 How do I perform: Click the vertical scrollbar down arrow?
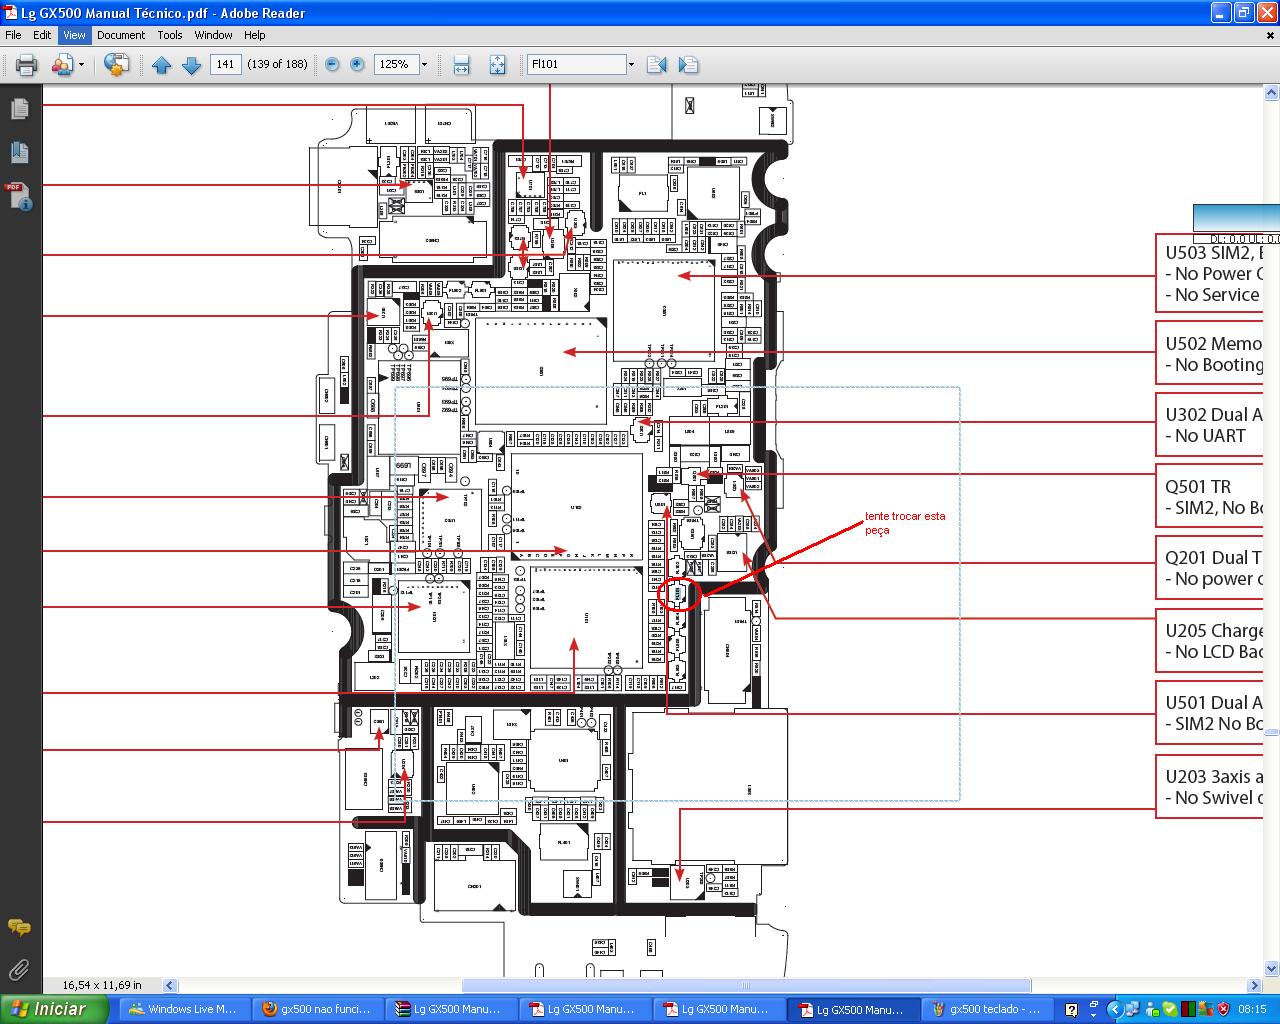click(1271, 968)
